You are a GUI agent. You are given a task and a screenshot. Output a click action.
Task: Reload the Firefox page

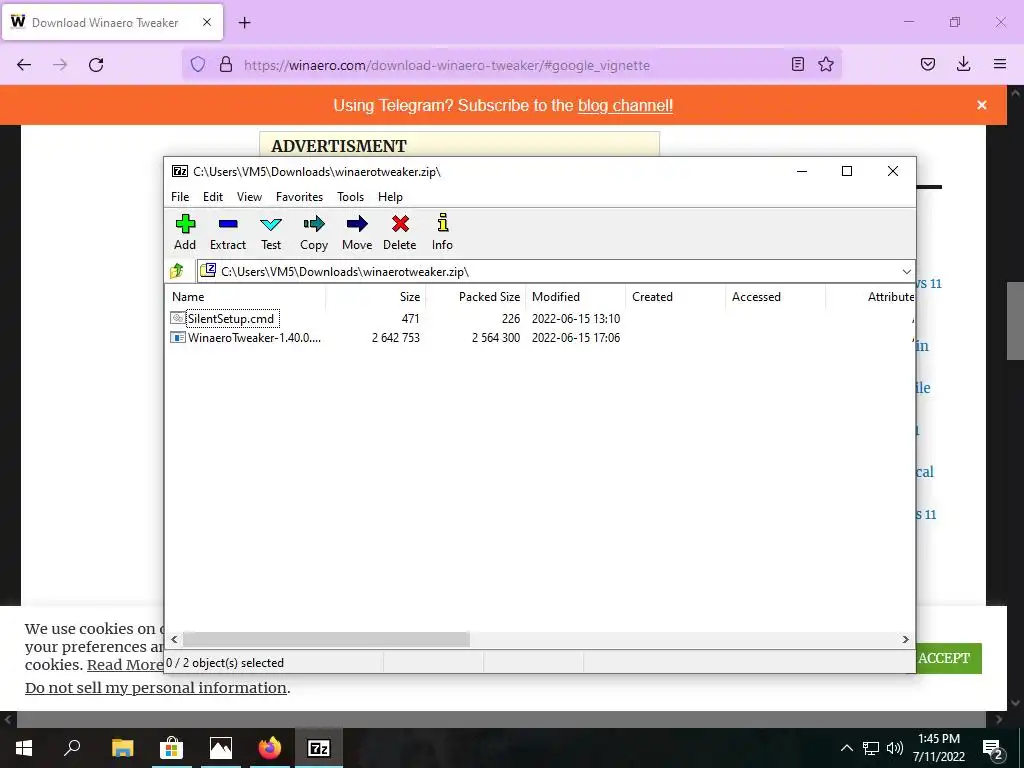[x=96, y=65]
